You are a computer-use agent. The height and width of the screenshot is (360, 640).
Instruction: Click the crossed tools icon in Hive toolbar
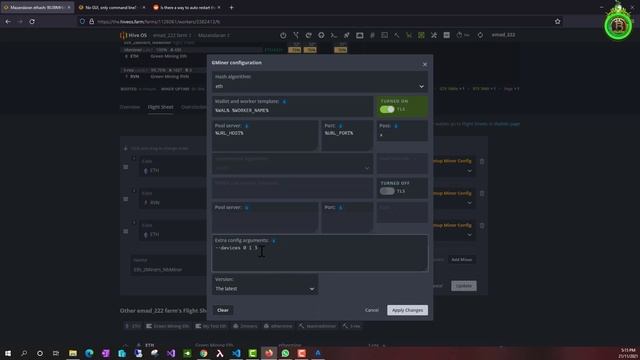click(434, 36)
